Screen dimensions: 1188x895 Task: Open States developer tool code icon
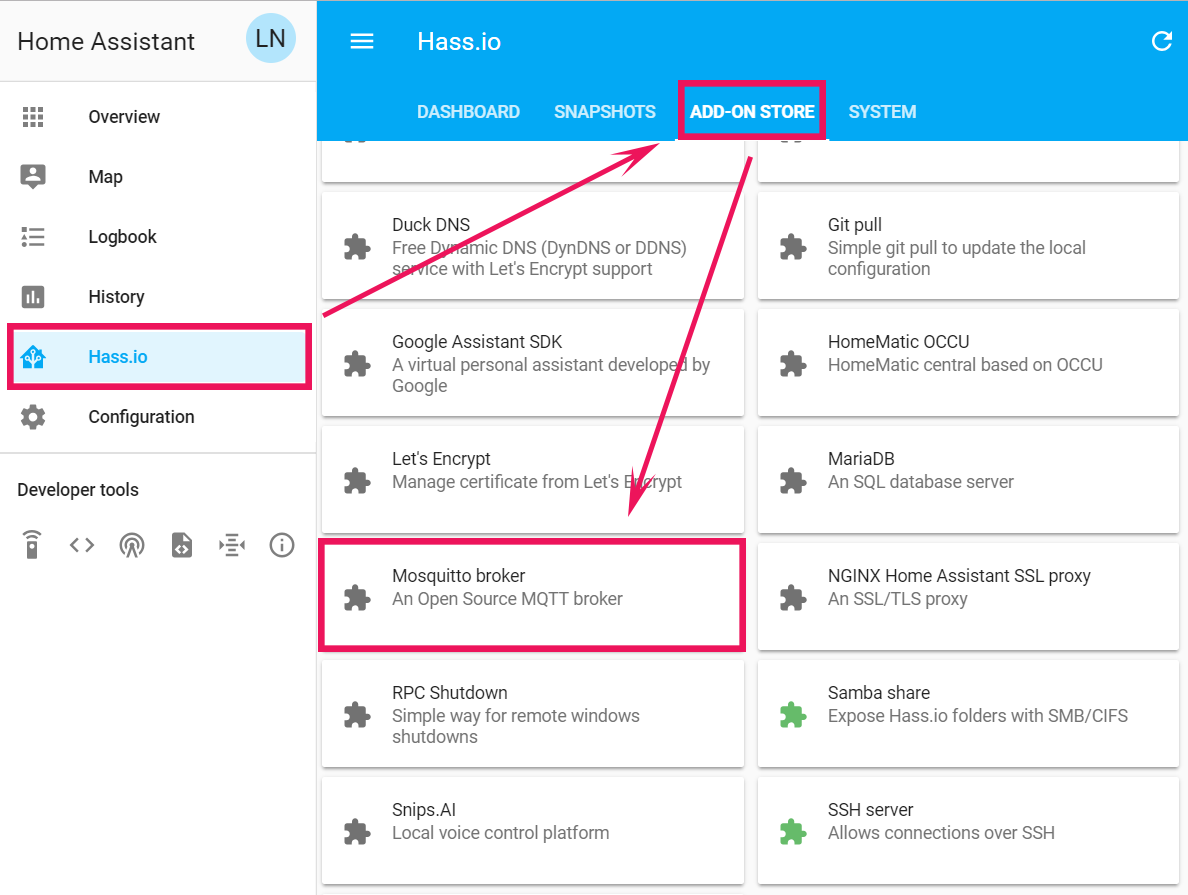82,545
